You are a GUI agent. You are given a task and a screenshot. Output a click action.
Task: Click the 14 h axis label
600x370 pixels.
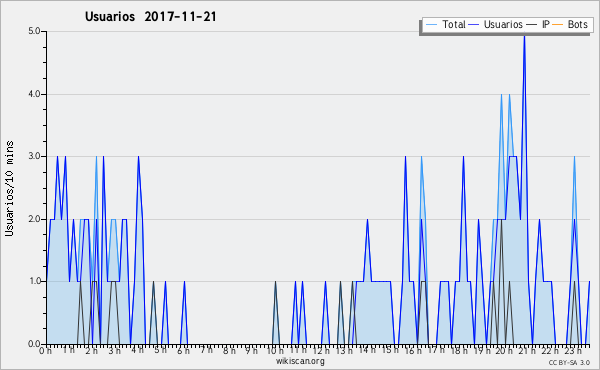(367, 350)
